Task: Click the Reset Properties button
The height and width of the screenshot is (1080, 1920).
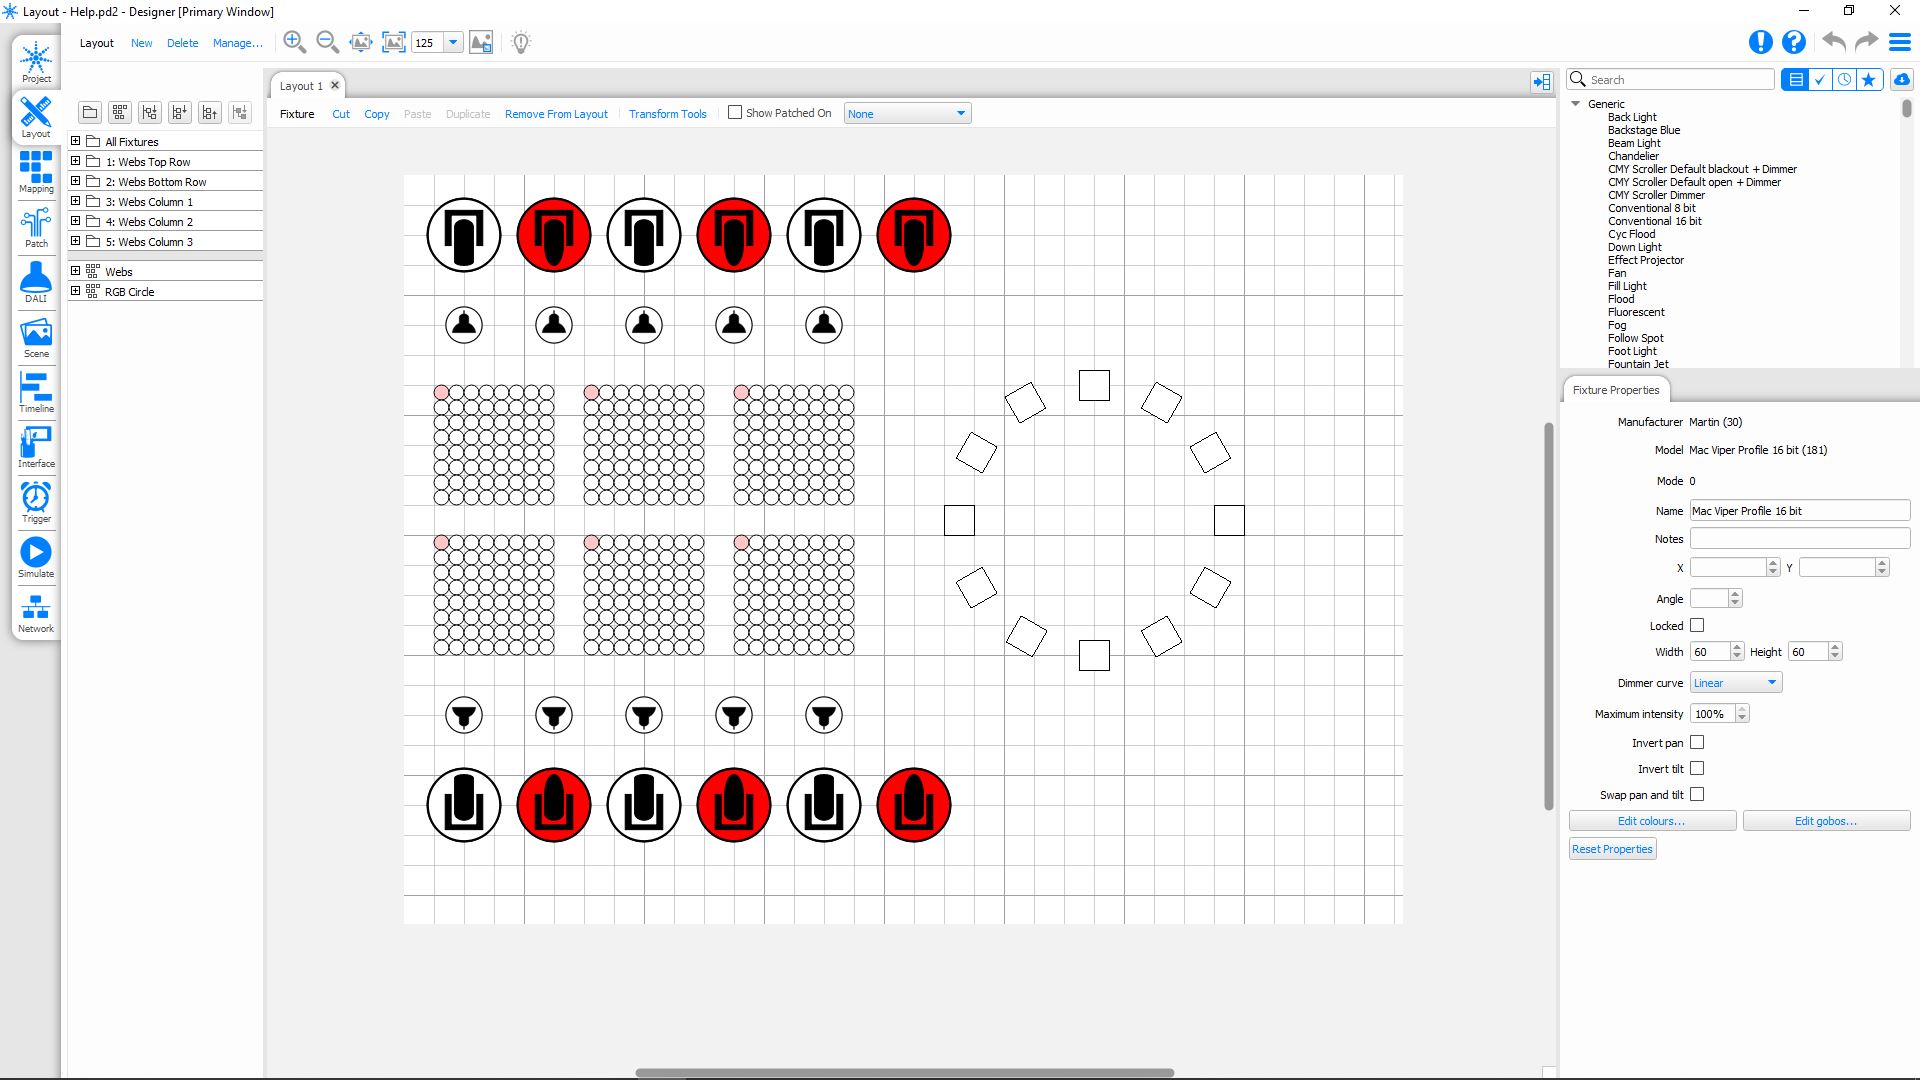Action: [x=1612, y=849]
